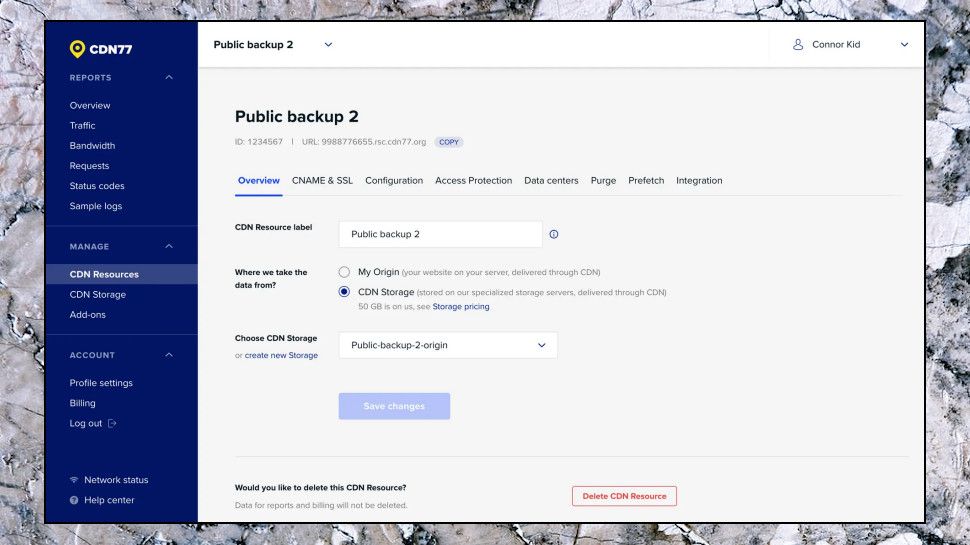
Task: Open the Storage pricing link
Action: [461, 307]
